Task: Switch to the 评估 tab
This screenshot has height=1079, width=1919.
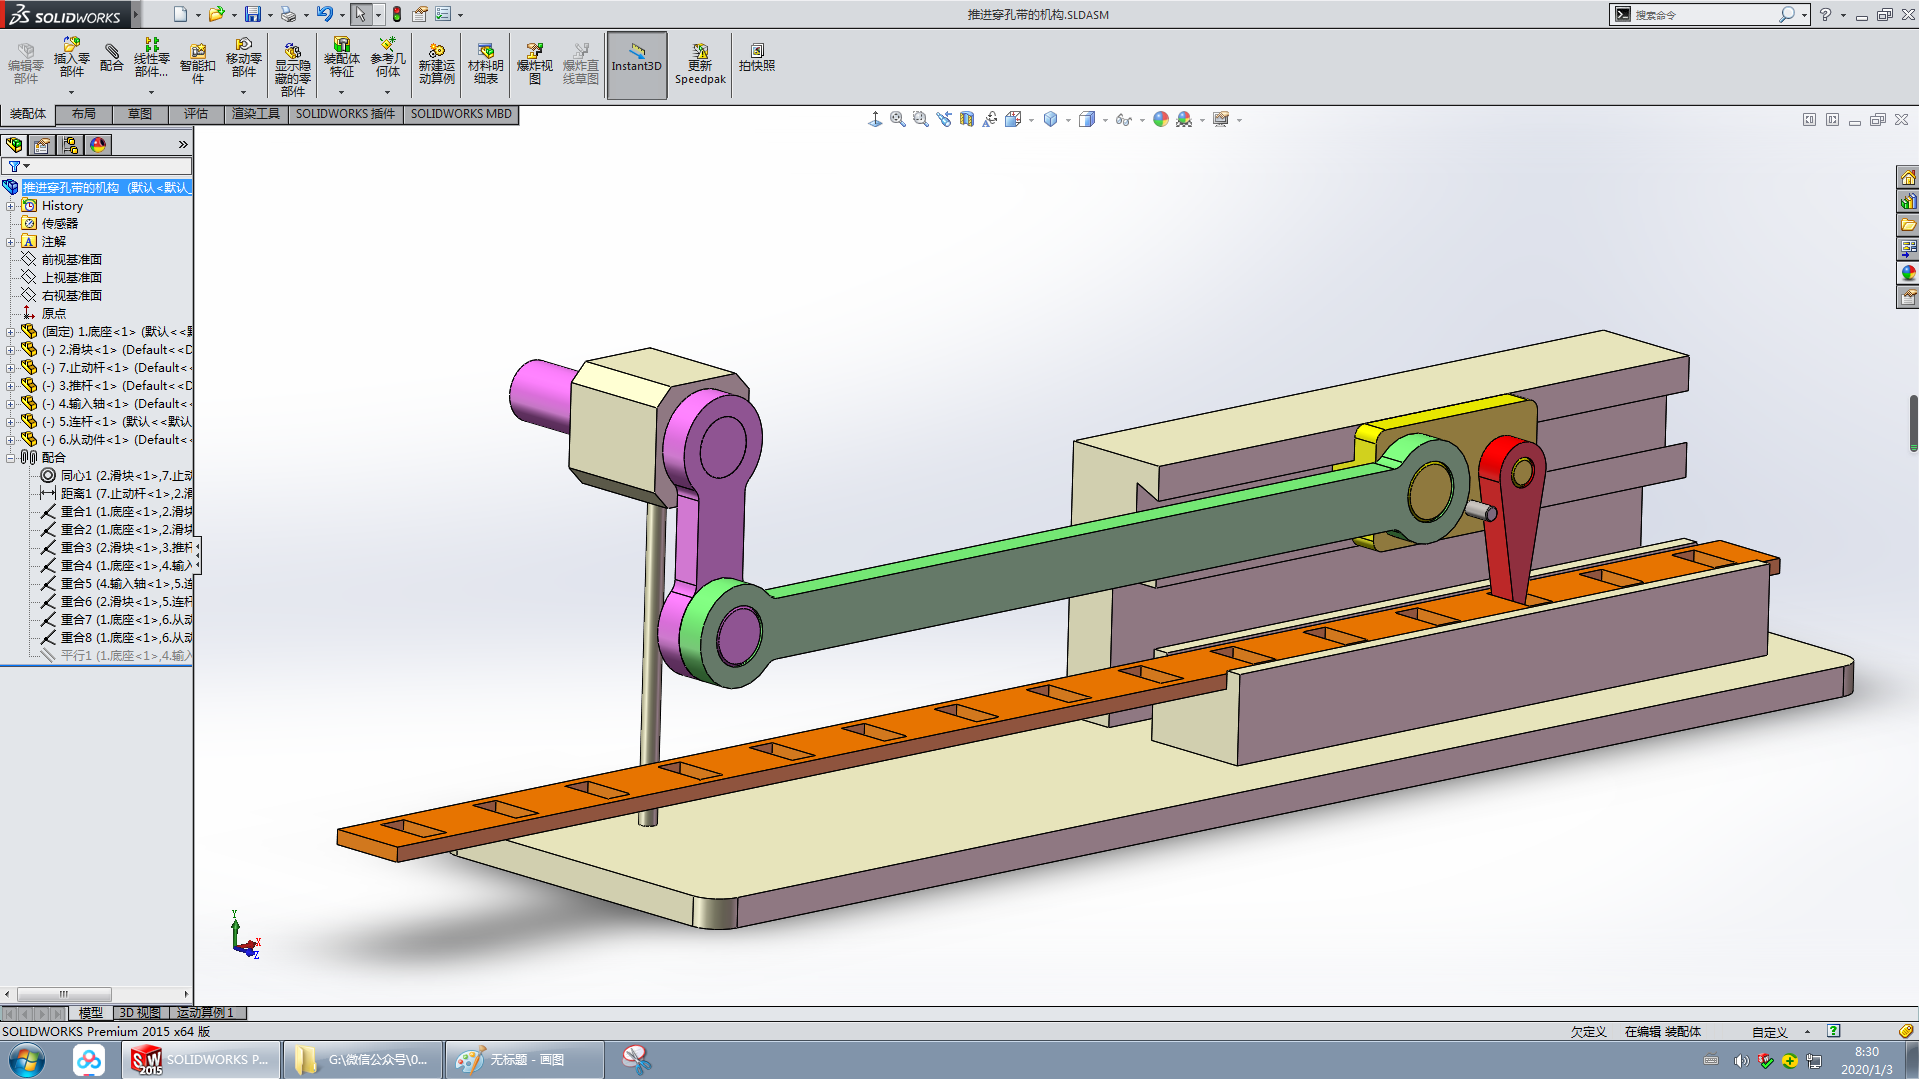Action: (196, 114)
